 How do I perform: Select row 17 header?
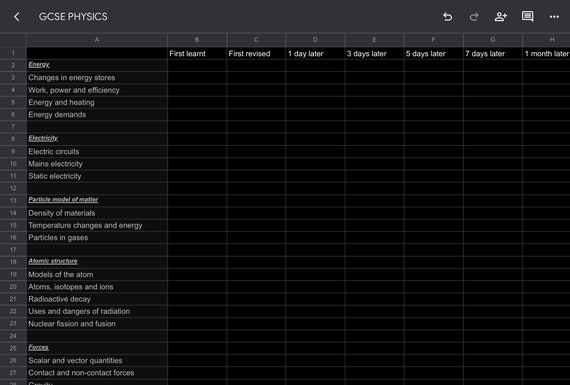point(13,250)
